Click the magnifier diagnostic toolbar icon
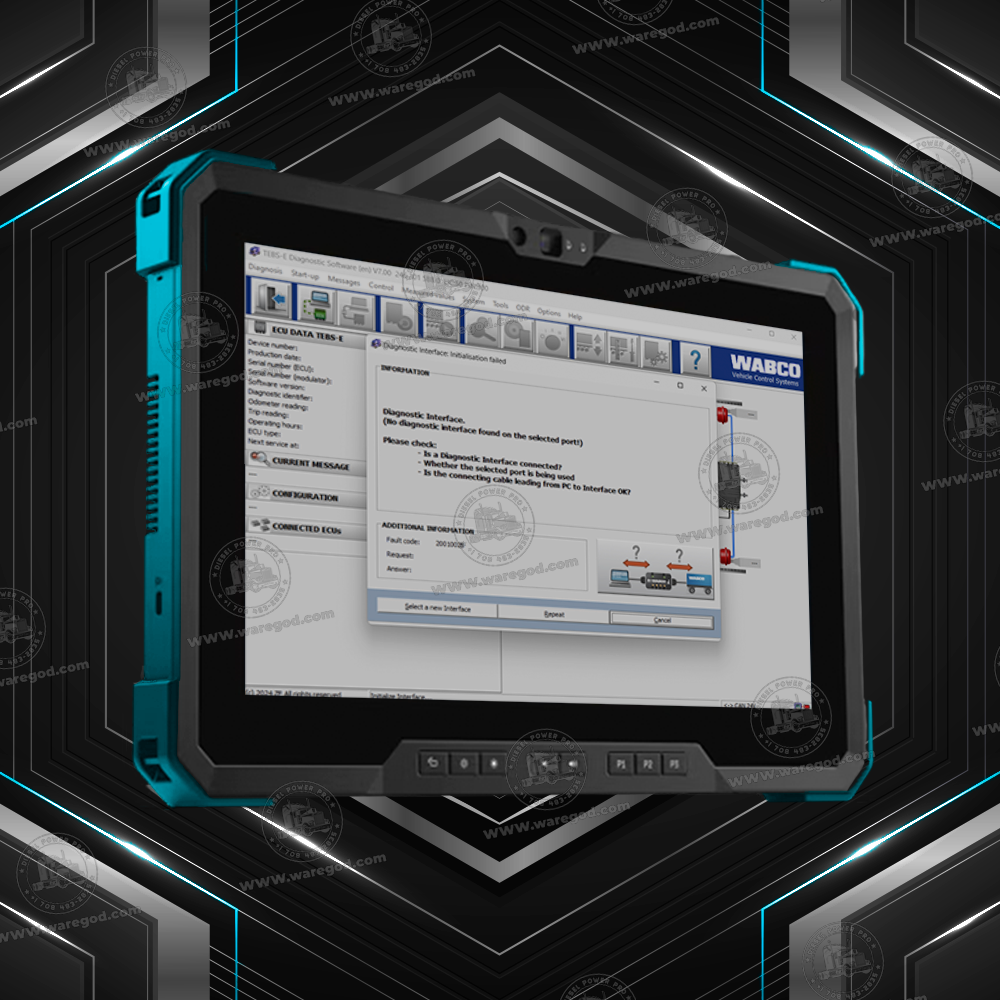 coord(482,328)
